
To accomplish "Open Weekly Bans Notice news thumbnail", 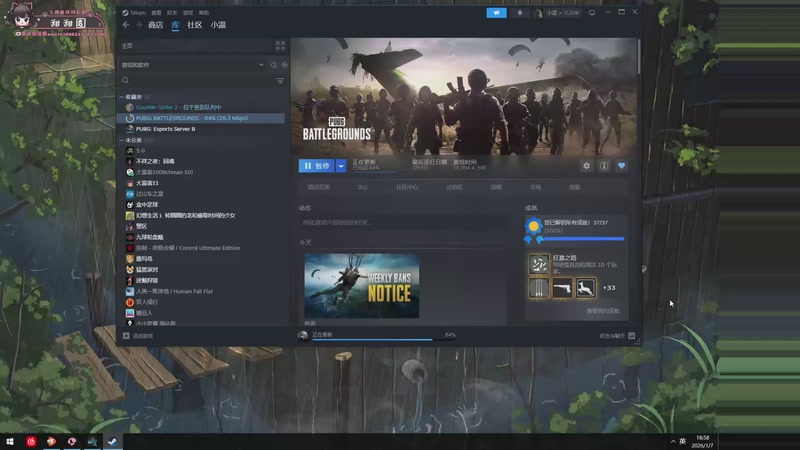I will (362, 286).
